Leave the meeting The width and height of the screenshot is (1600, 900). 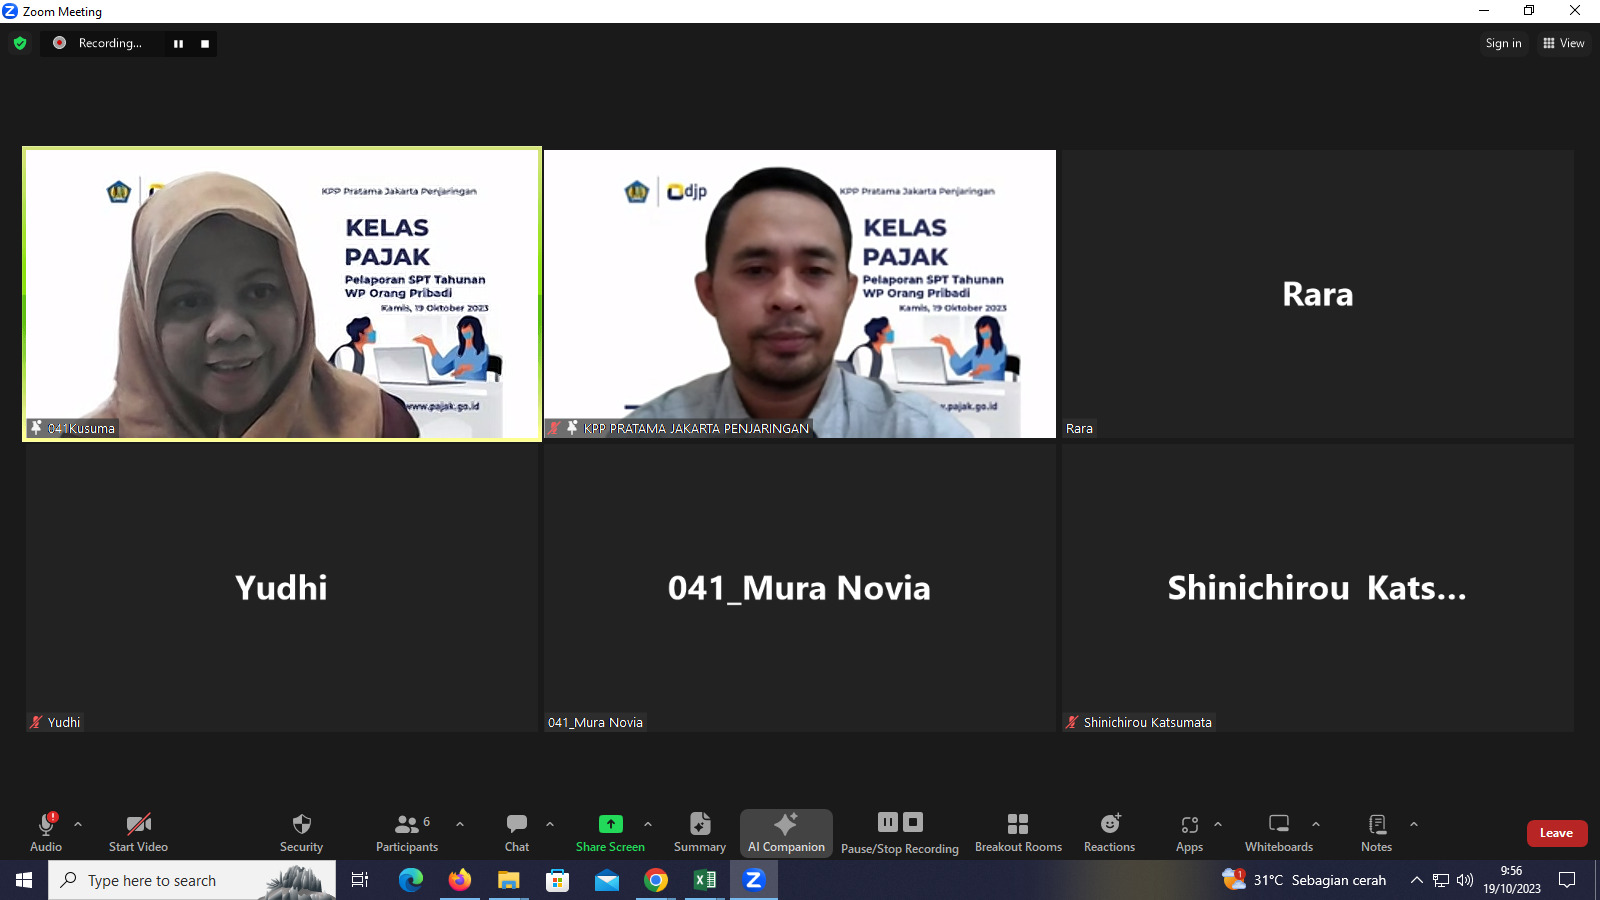[x=1556, y=833]
